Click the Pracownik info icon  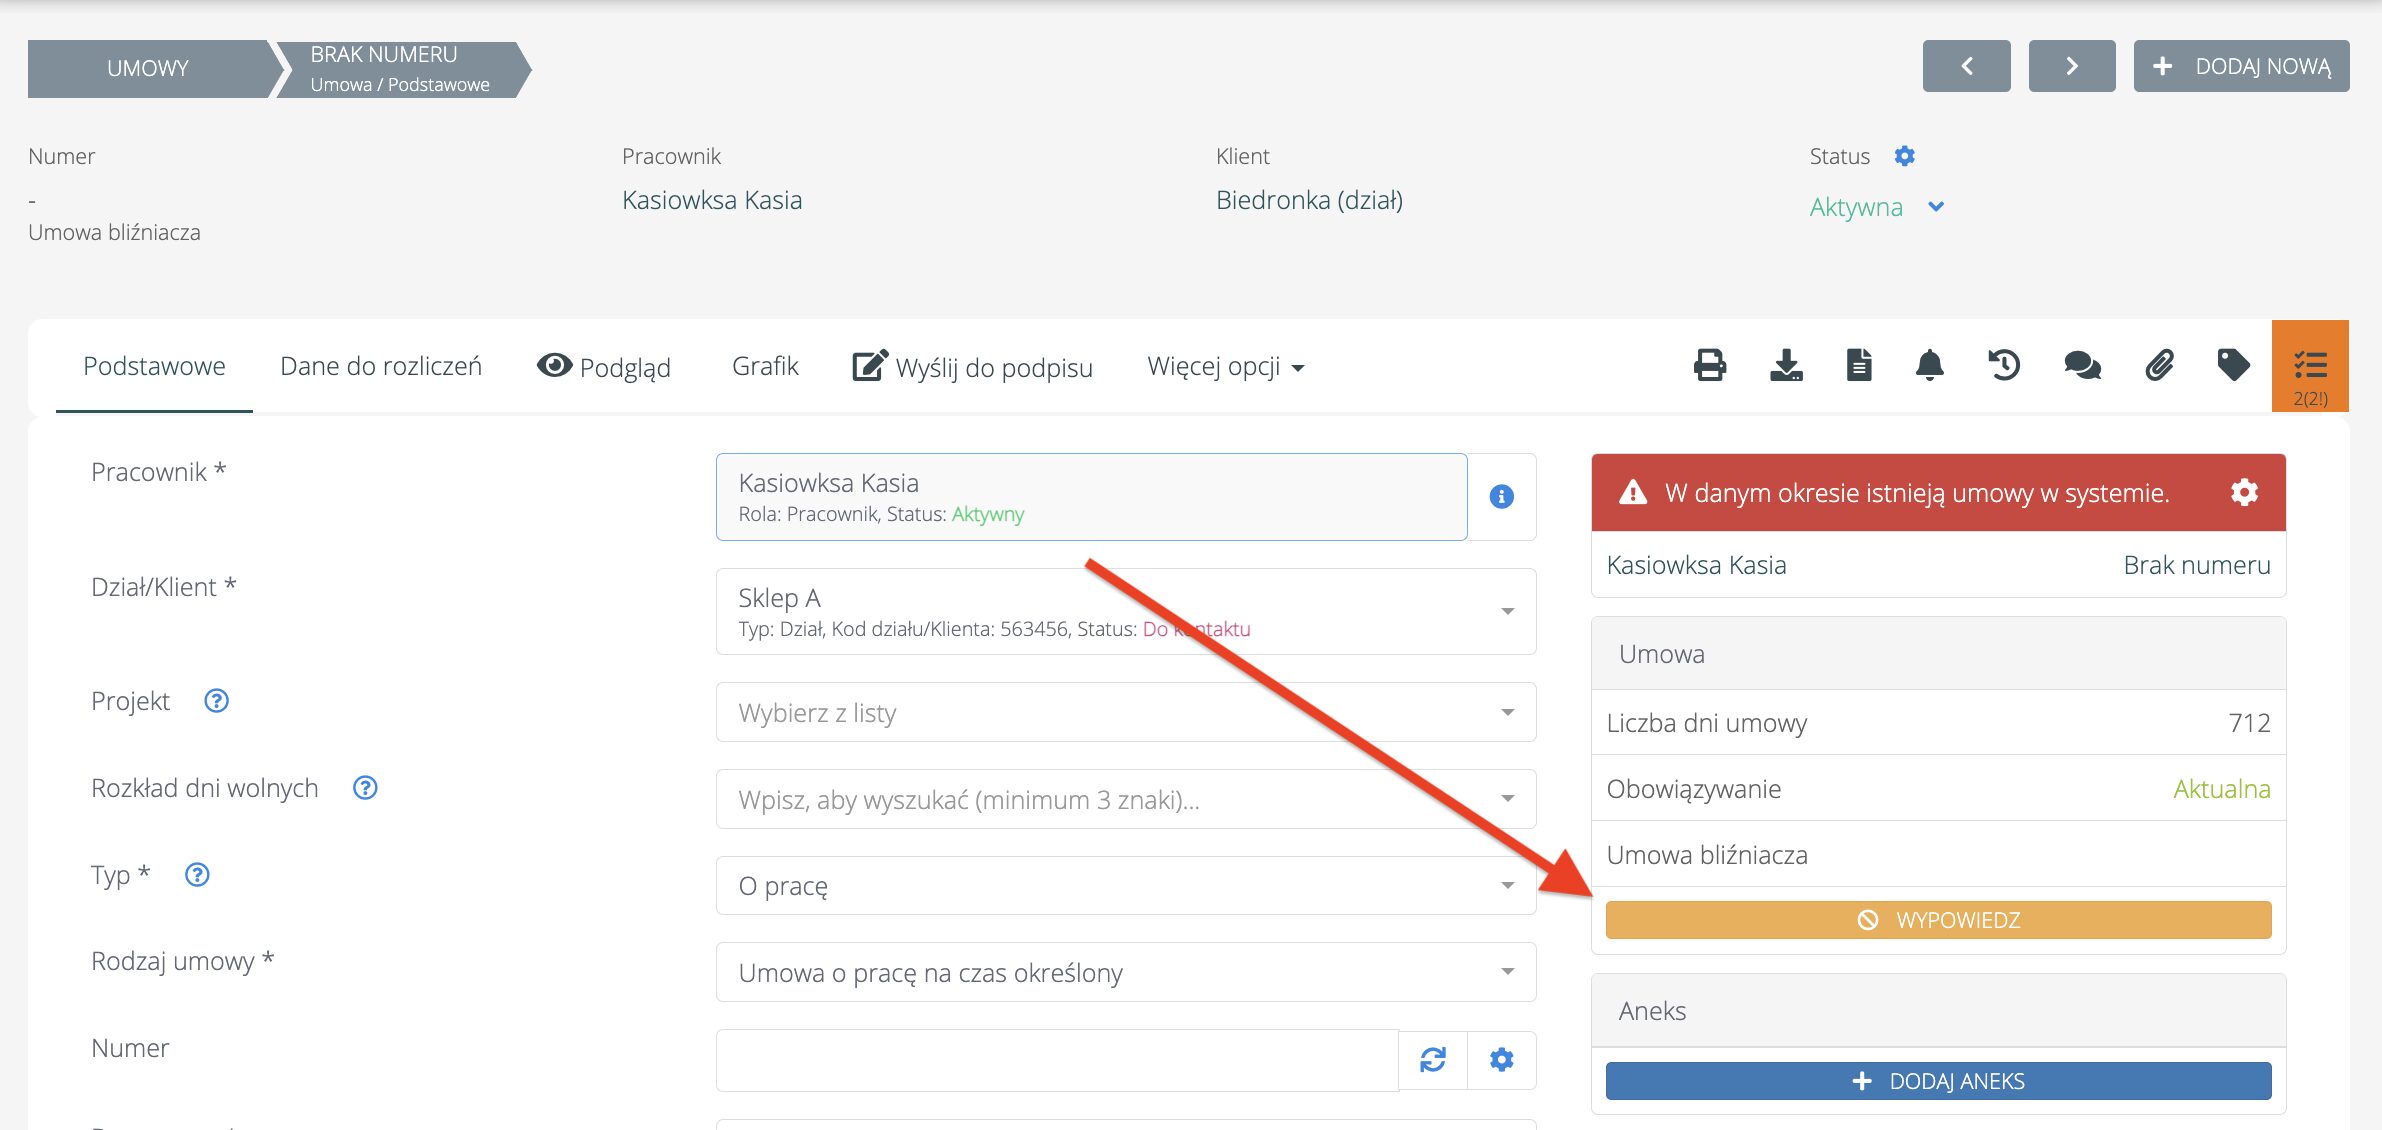click(x=1501, y=497)
